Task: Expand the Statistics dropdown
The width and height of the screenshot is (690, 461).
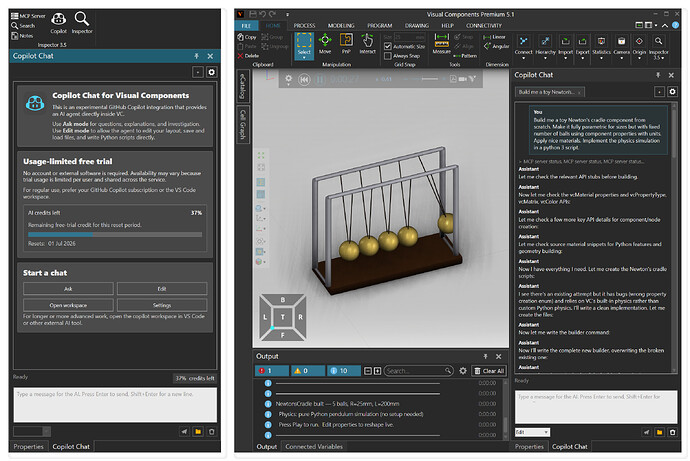Action: (602, 58)
